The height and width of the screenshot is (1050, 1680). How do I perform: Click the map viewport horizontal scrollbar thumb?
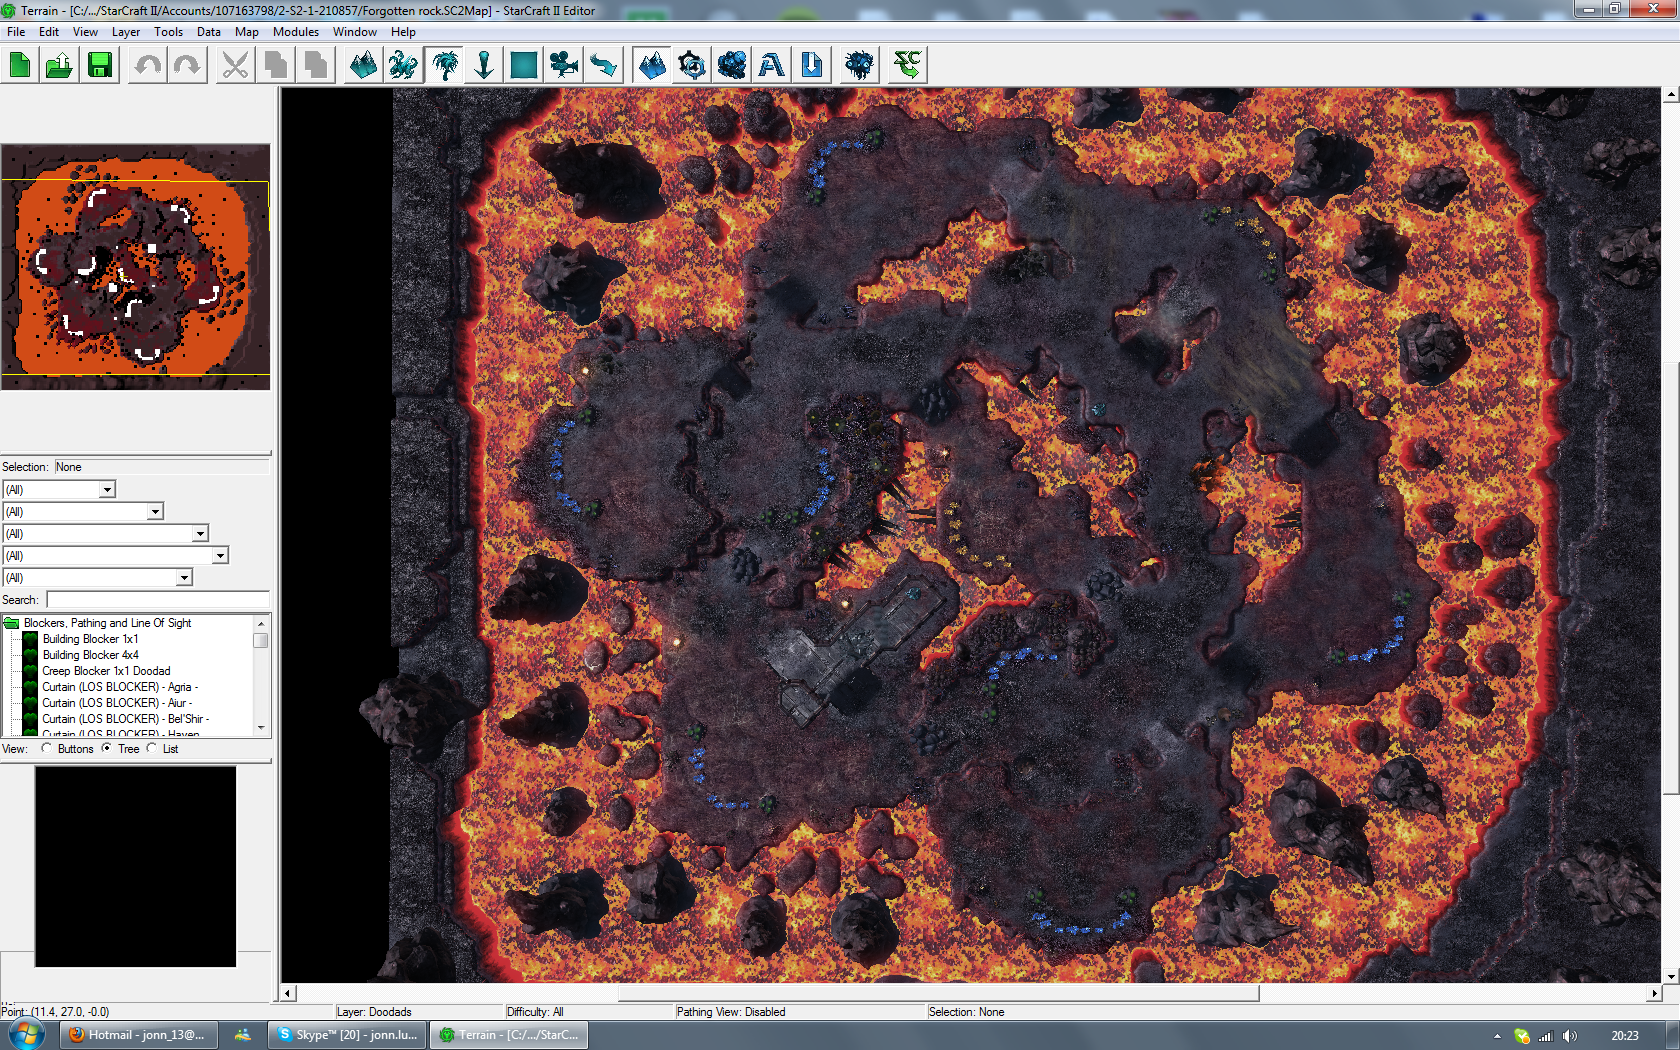pos(938,993)
